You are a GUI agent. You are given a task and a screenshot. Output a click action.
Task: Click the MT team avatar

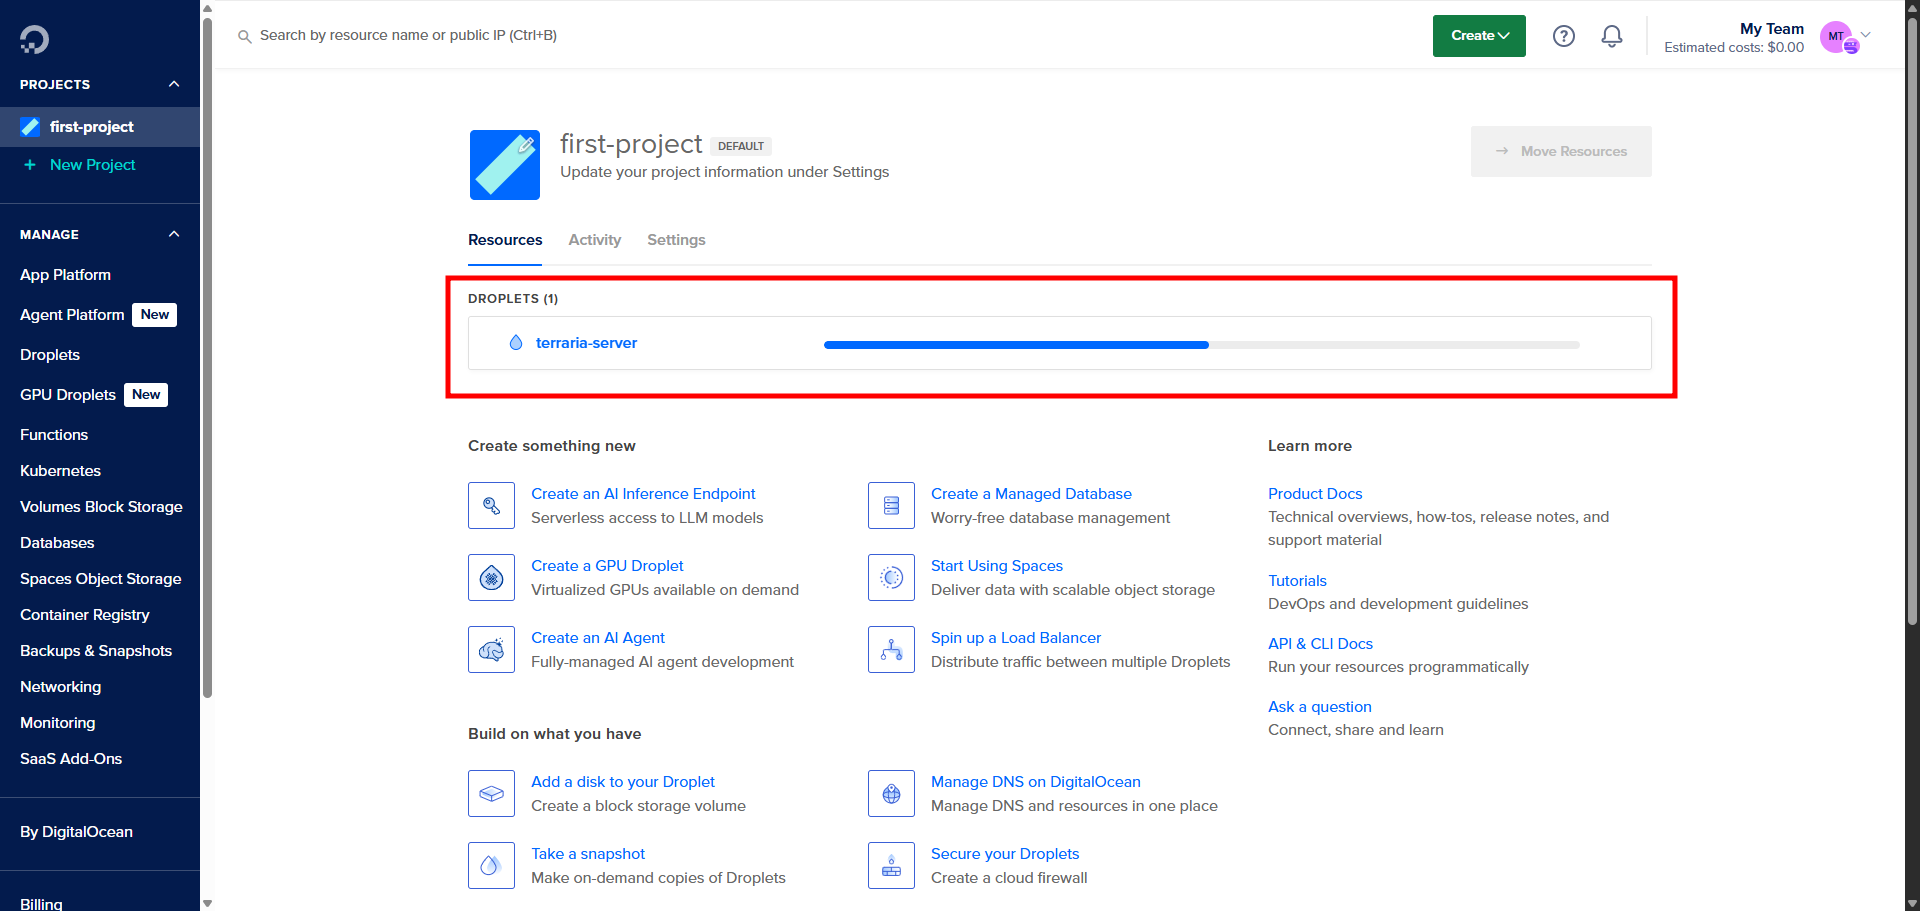1838,37
